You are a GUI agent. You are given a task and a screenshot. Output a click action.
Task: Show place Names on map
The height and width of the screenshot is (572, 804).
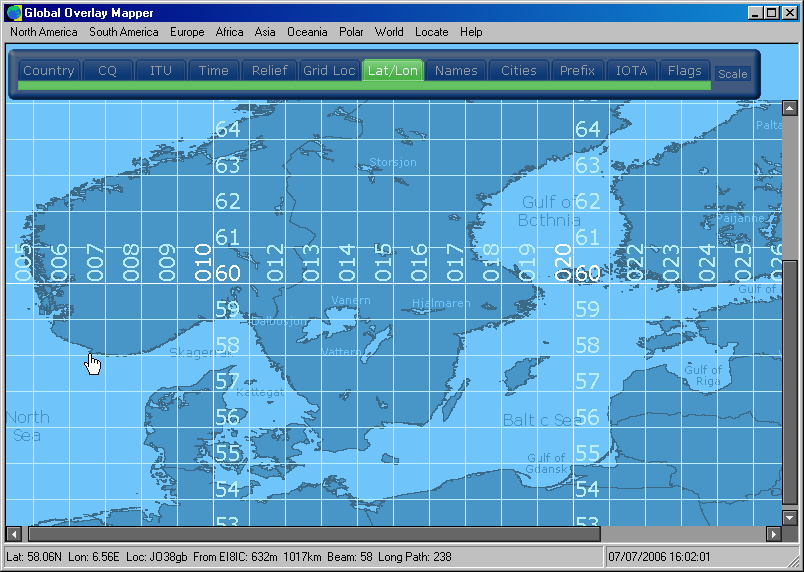[456, 71]
